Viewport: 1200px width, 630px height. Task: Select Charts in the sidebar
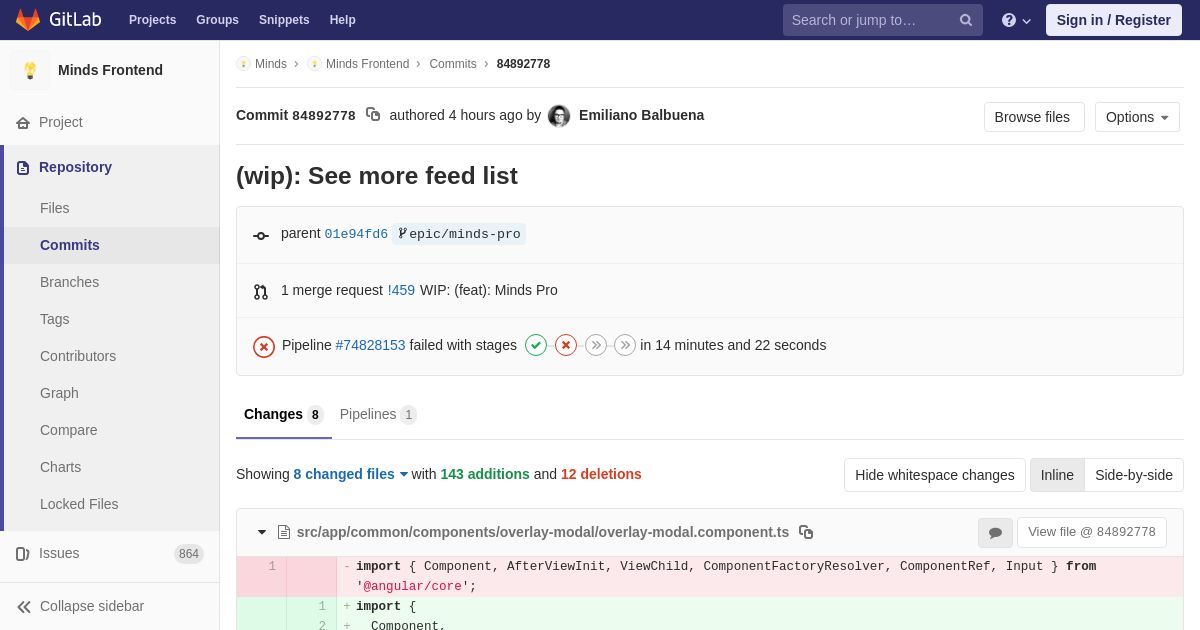tap(110, 467)
